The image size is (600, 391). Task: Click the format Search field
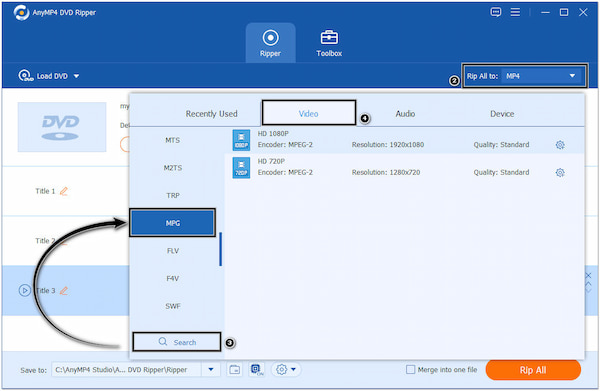177,342
